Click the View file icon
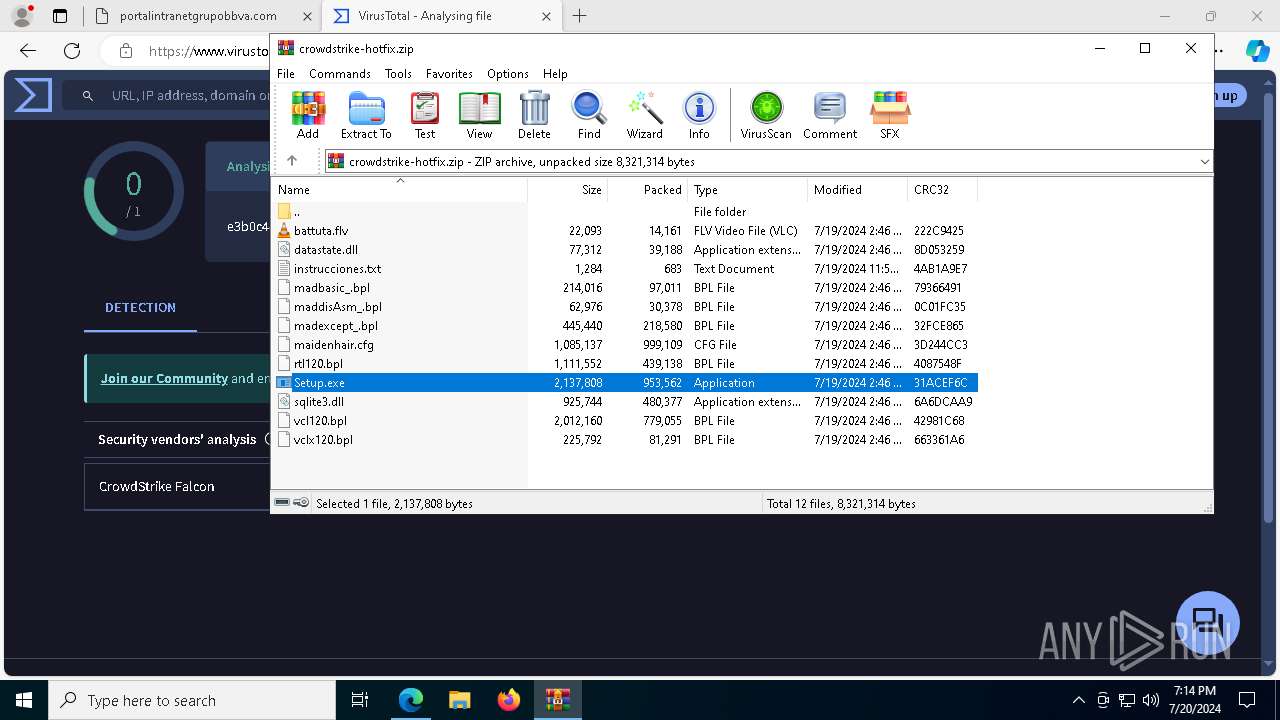 (x=479, y=115)
